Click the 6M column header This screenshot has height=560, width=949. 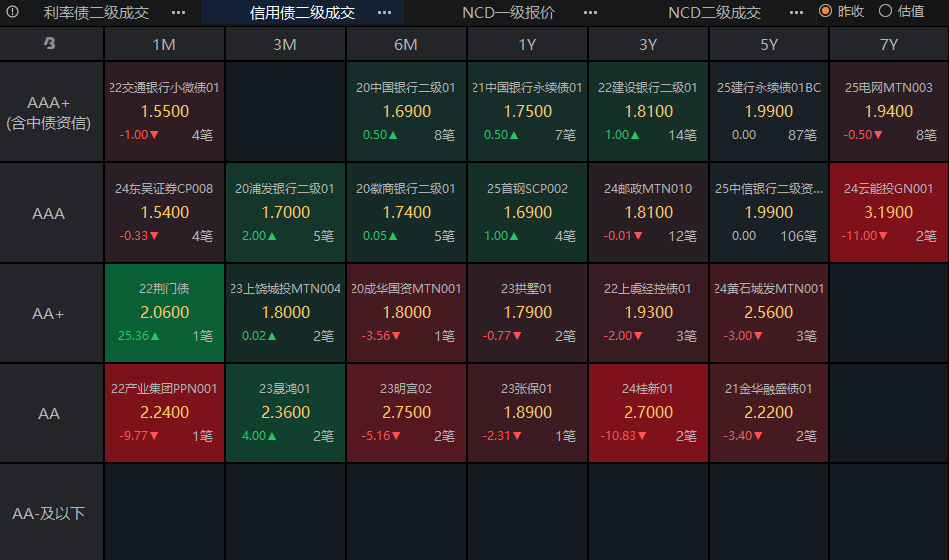coord(406,44)
